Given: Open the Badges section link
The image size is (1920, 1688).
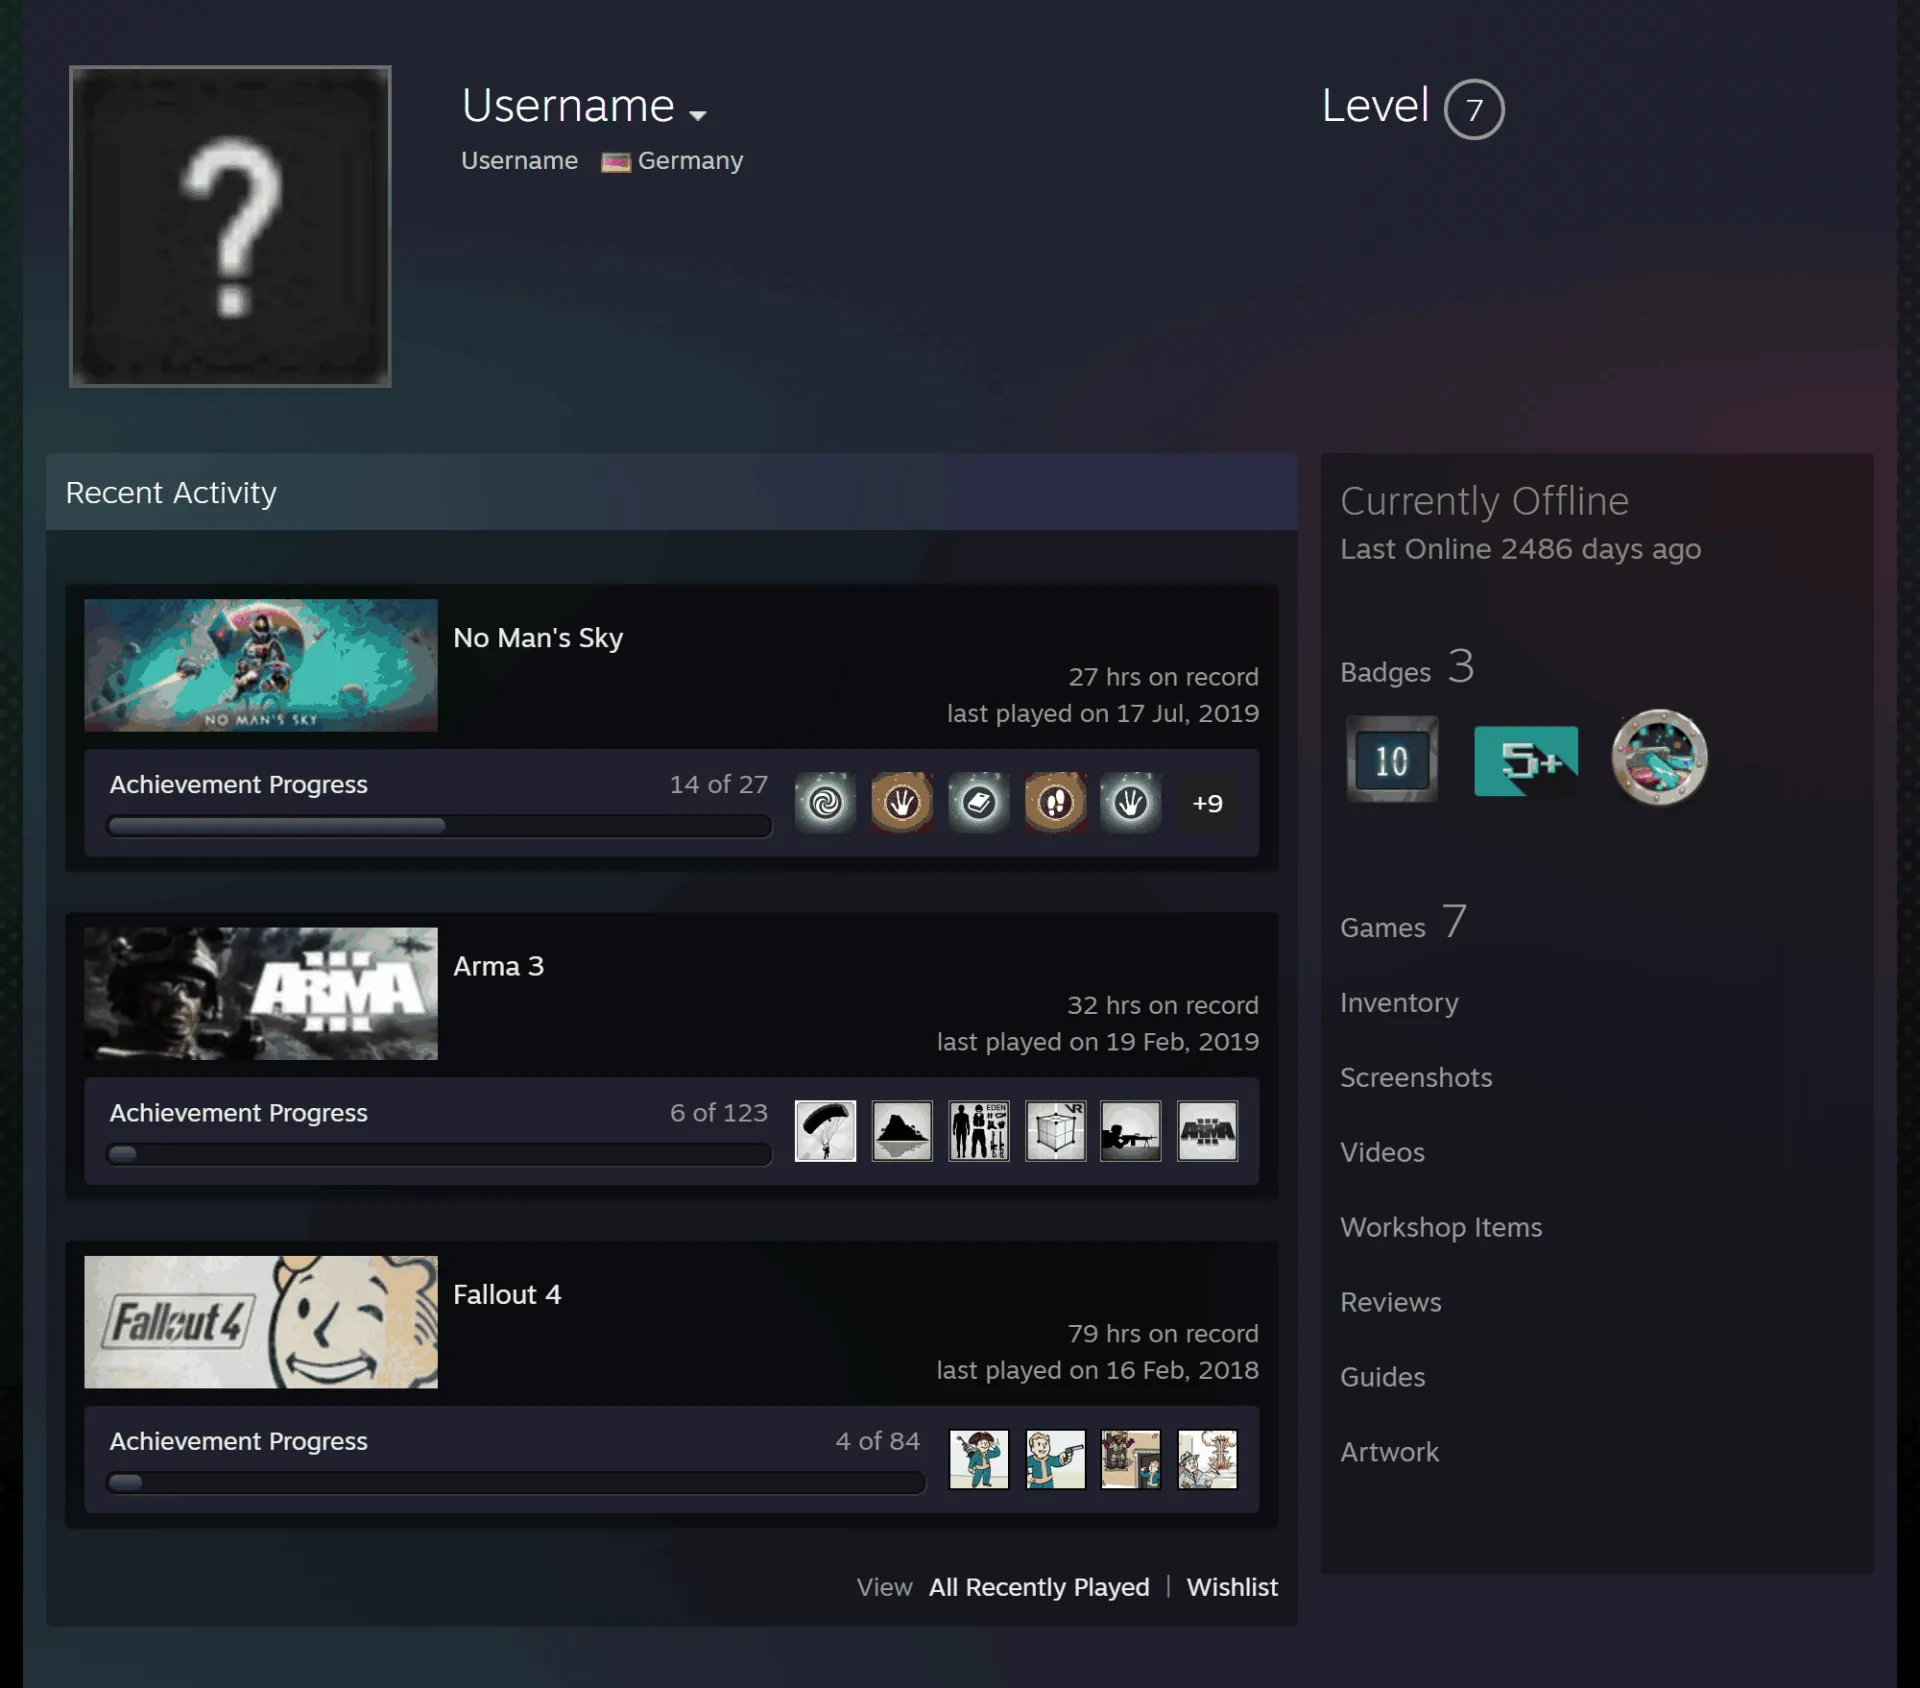Looking at the screenshot, I should pos(1407,668).
